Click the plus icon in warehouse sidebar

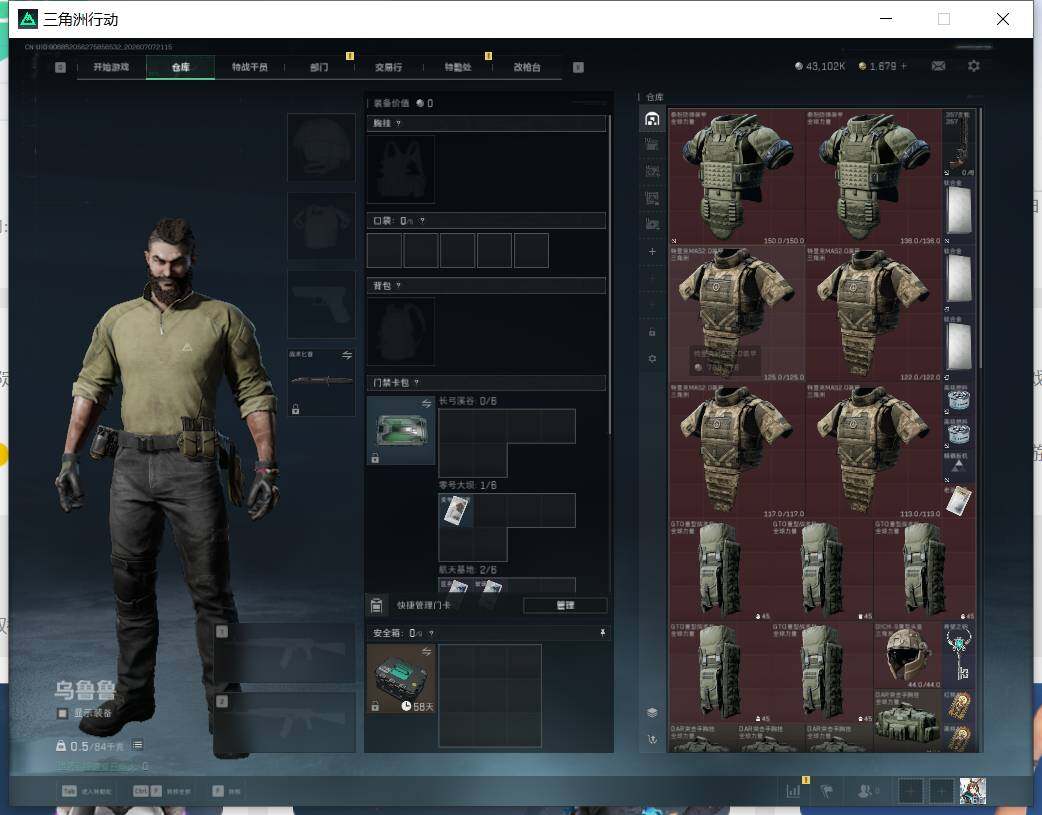(x=652, y=251)
